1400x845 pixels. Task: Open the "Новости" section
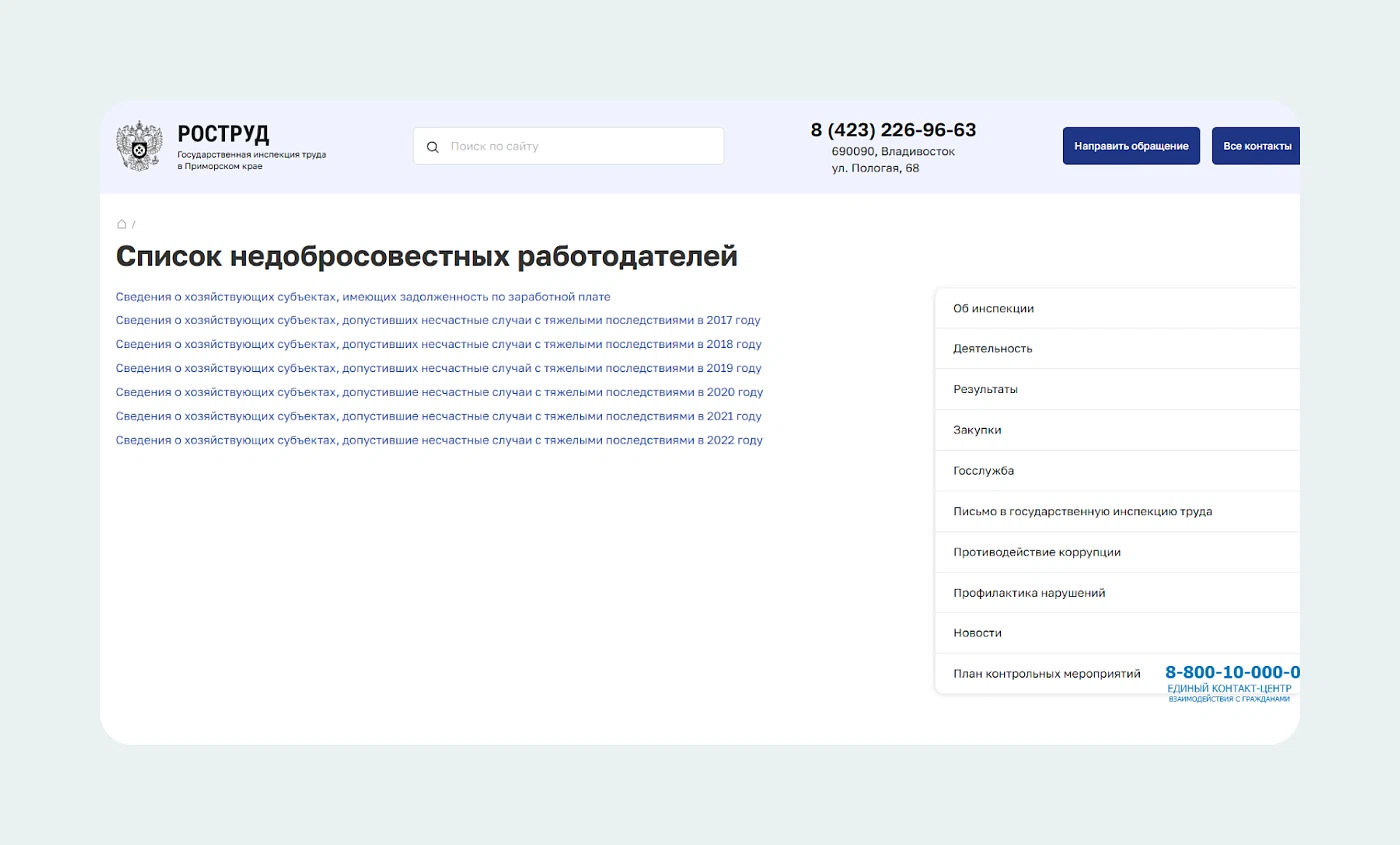click(x=977, y=633)
